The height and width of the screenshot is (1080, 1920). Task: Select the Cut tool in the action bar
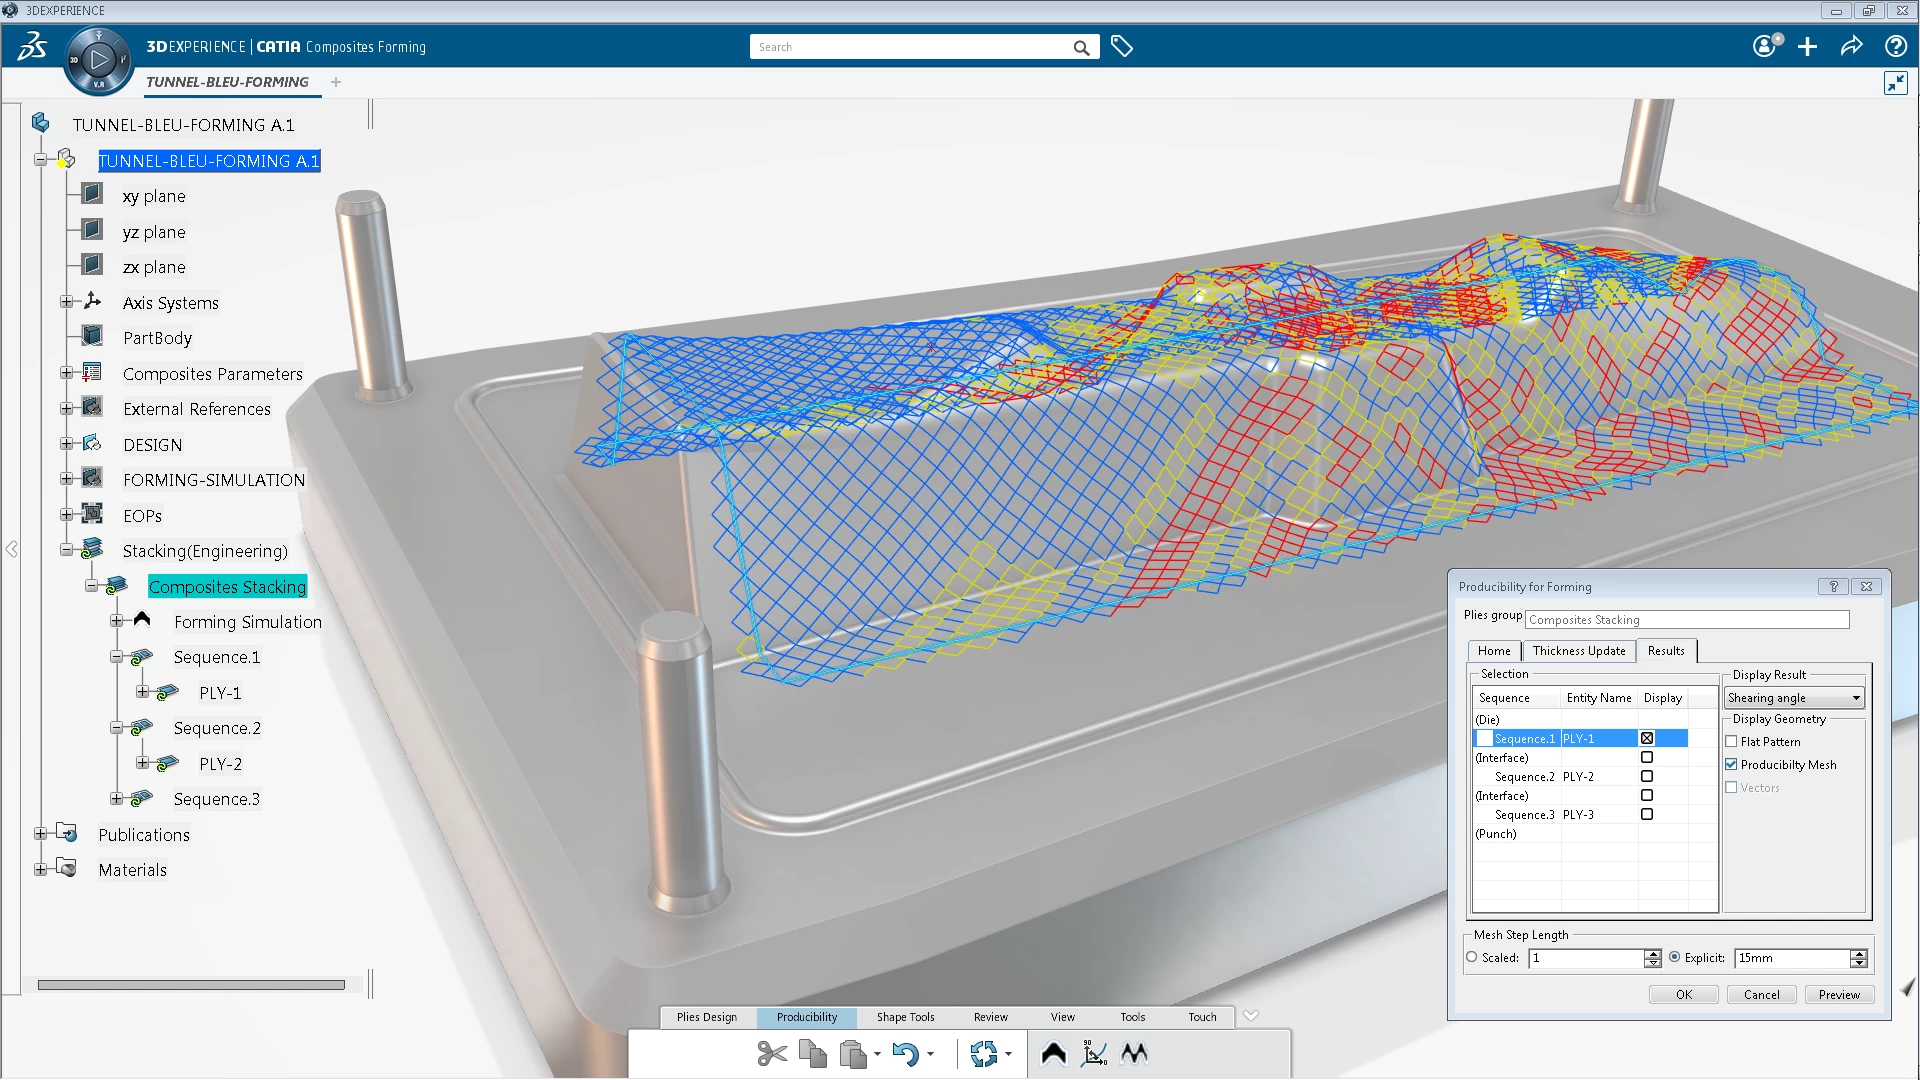pos(770,1053)
